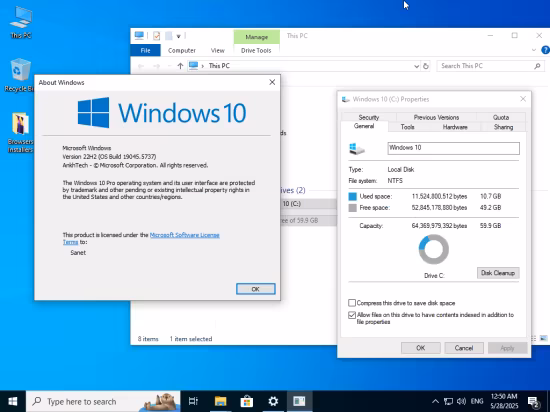
Task: Switch to the Tools tab
Action: 408,127
